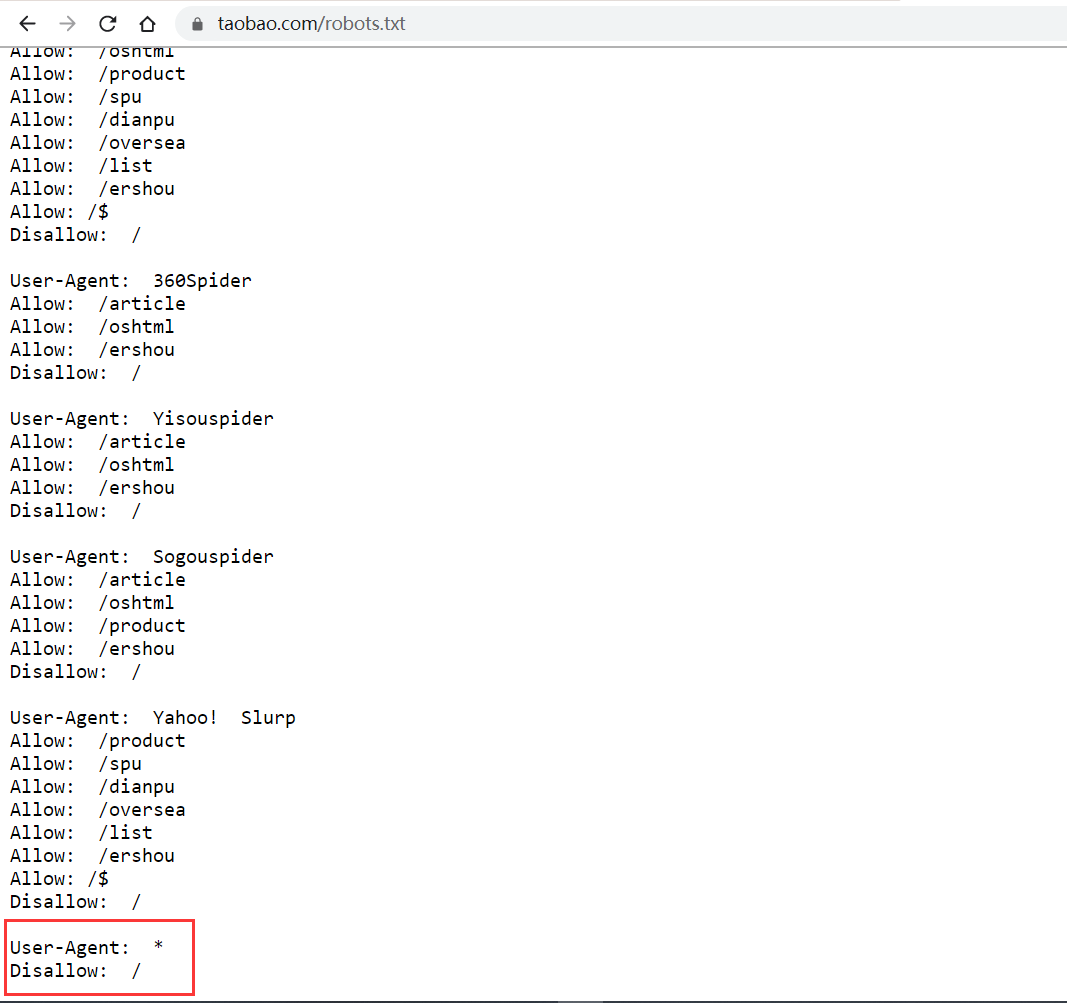Select the text 'User-Agent: Yahoo! Slurp'
Screen dimensions: 1067x1003
152,718
